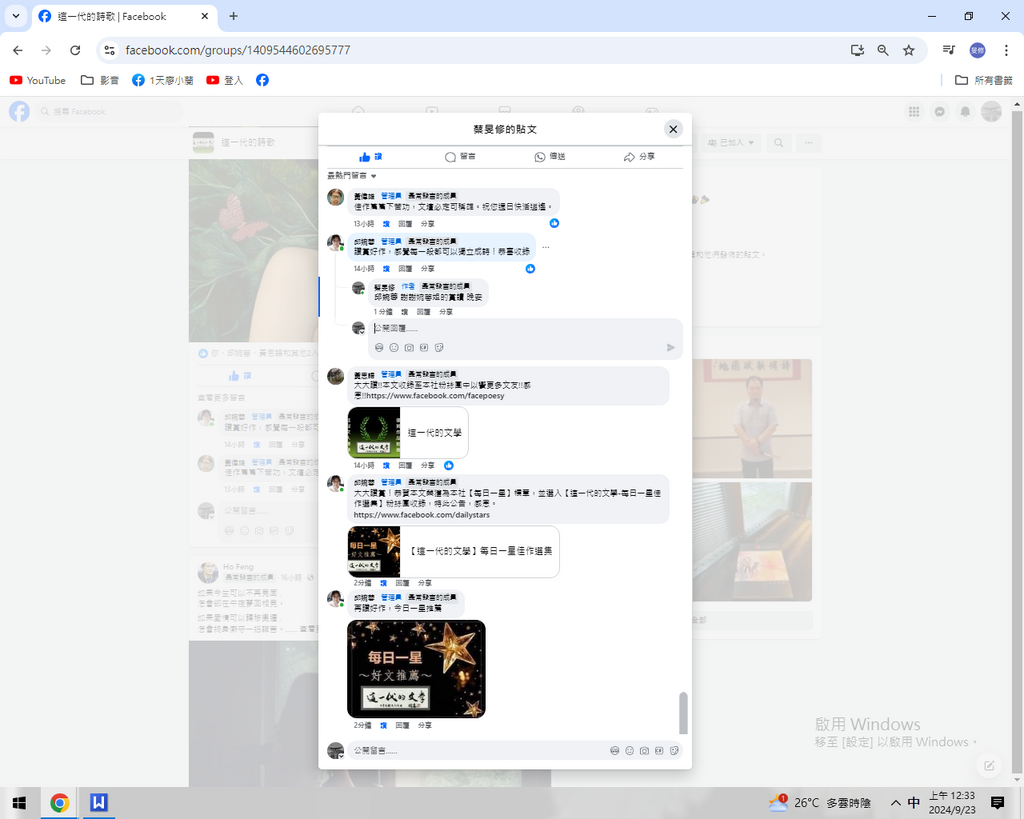Bookmark this page with the star icon
This screenshot has width=1024, height=819.
pyautogui.click(x=908, y=50)
